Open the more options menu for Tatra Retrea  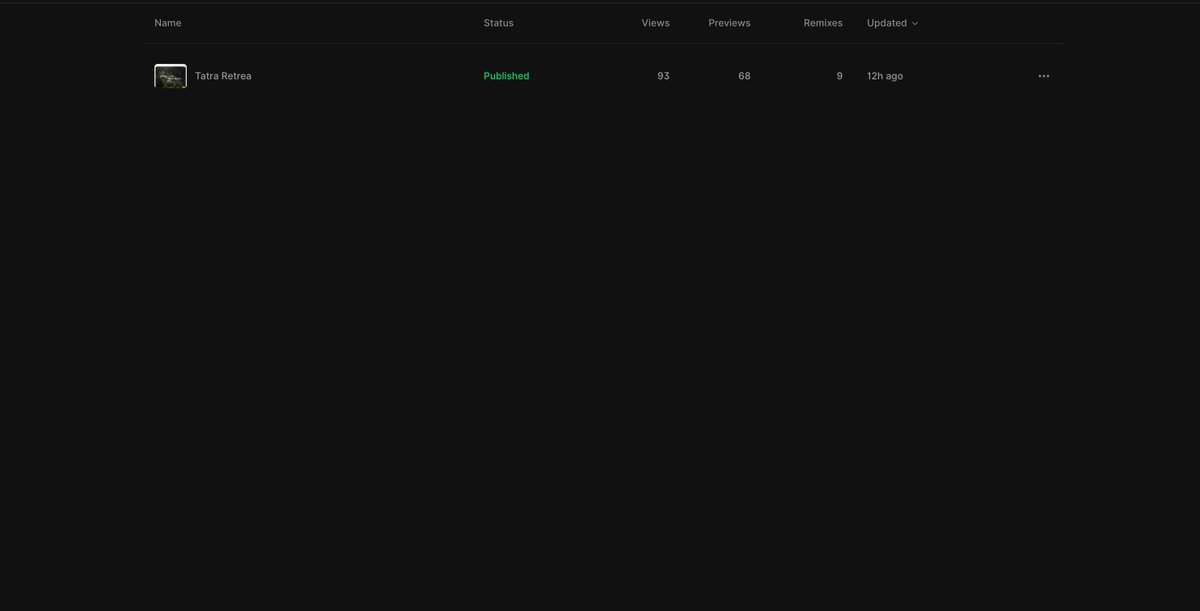(1043, 76)
